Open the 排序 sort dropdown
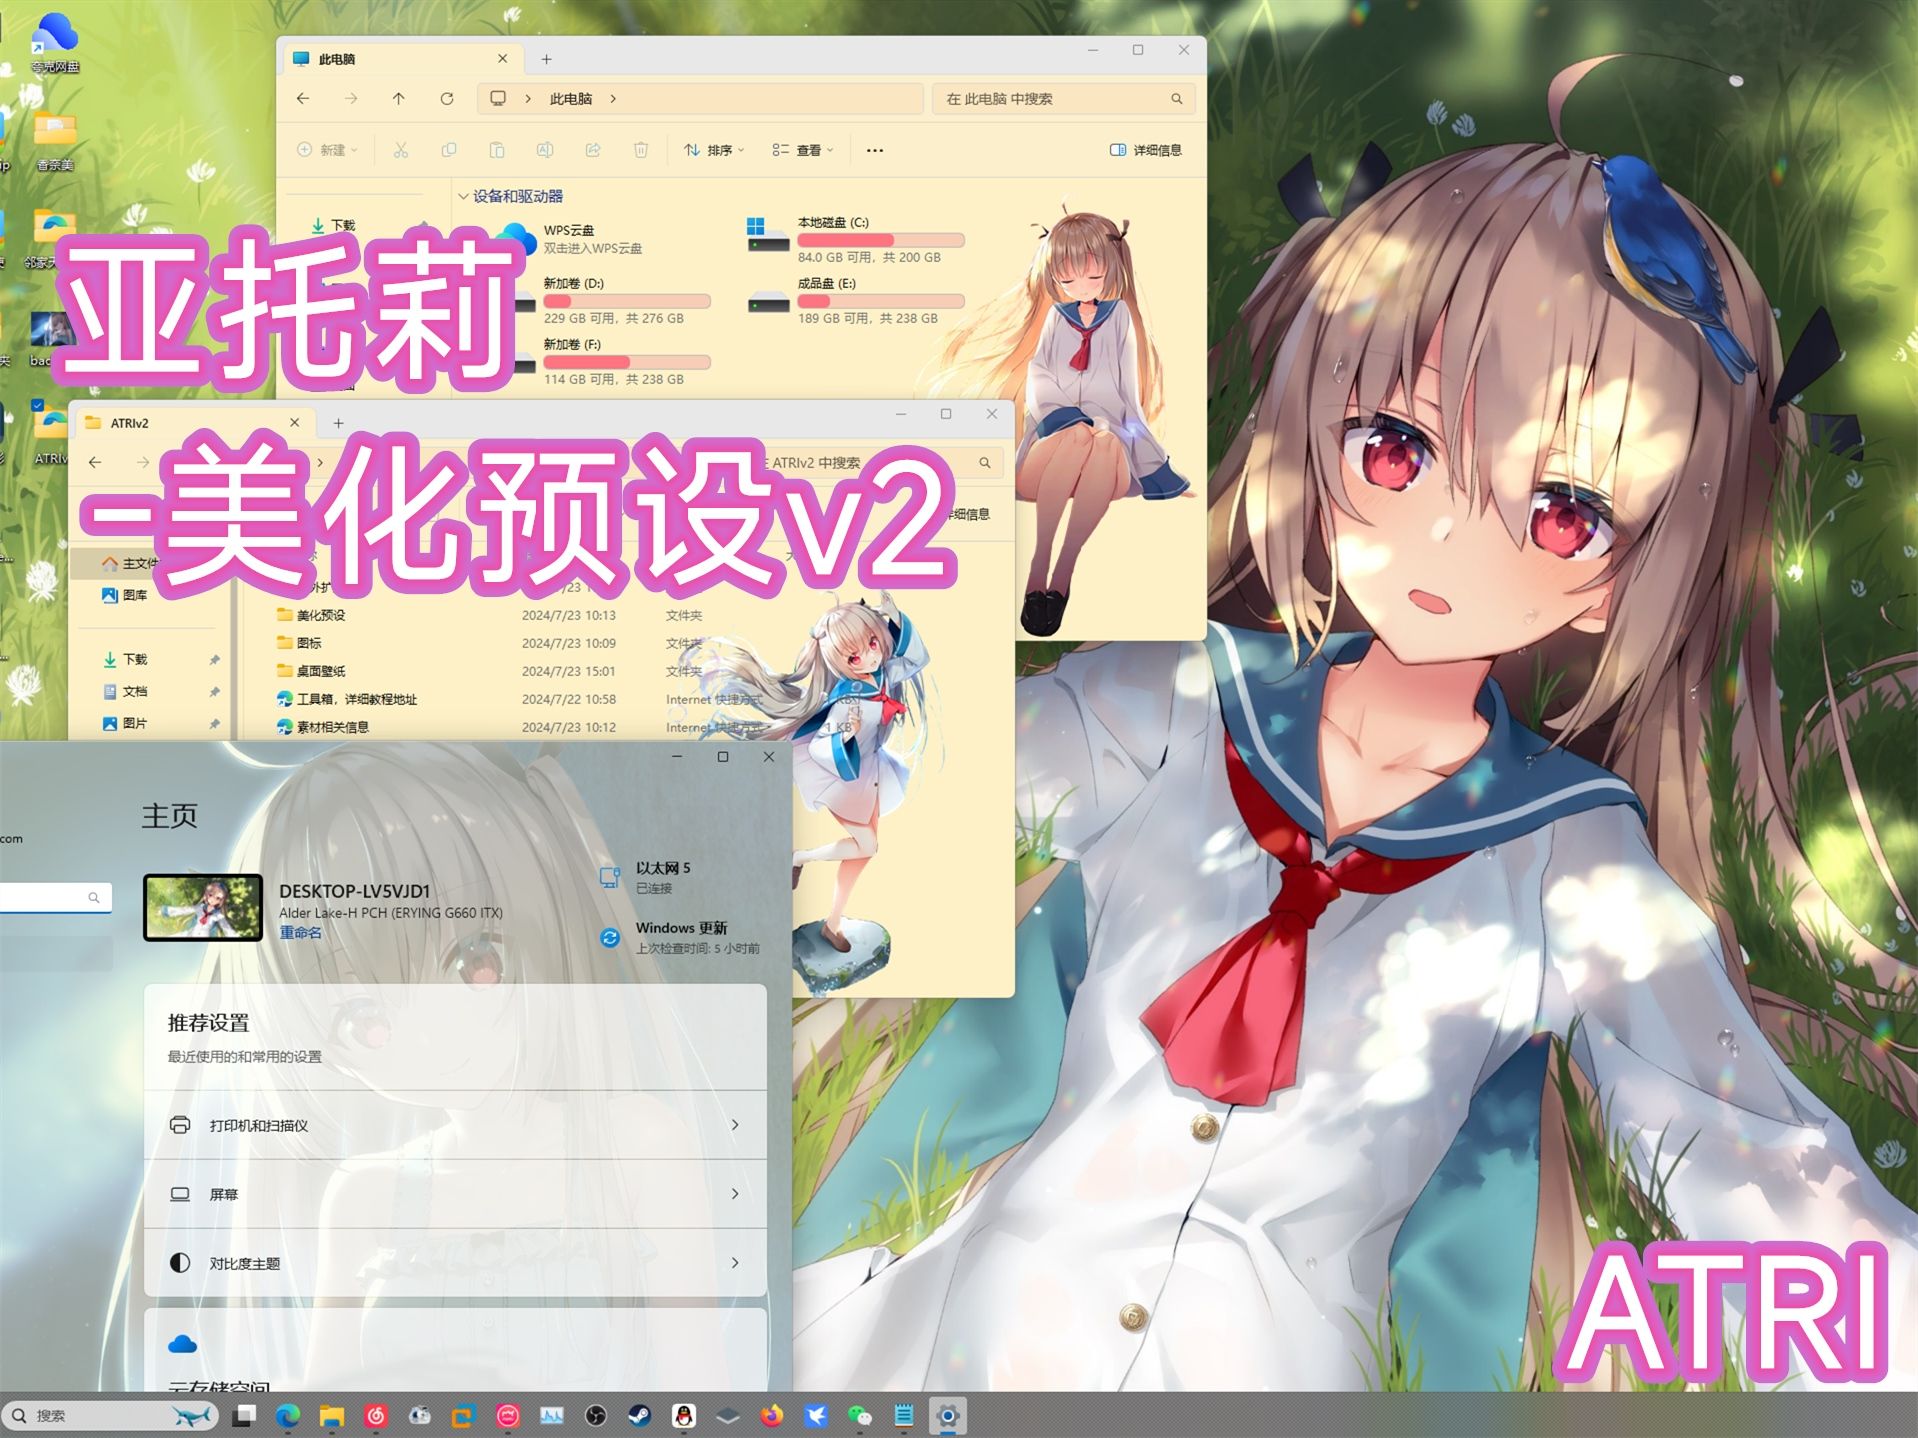The width and height of the screenshot is (1918, 1438). [714, 149]
